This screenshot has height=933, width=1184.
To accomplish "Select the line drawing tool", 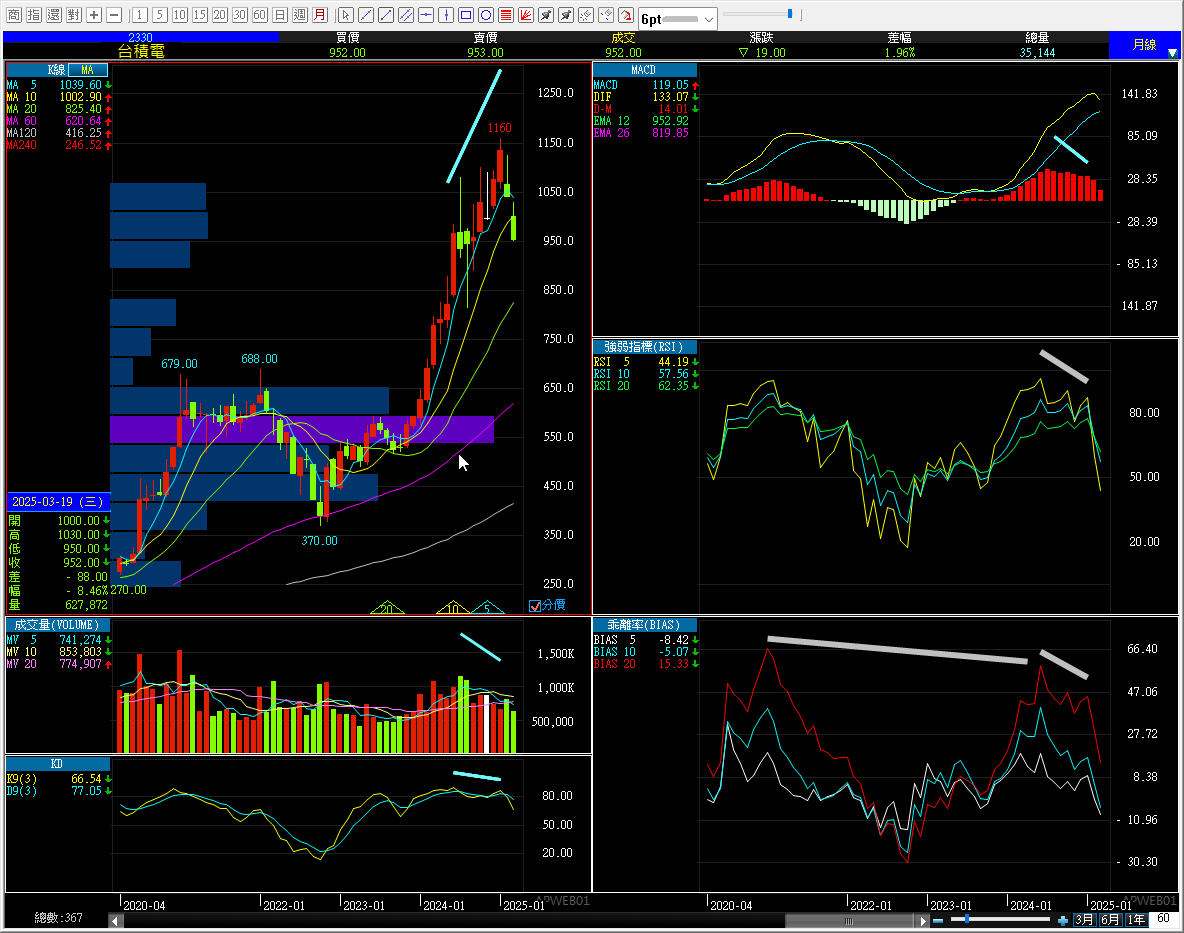I will 365,14.
